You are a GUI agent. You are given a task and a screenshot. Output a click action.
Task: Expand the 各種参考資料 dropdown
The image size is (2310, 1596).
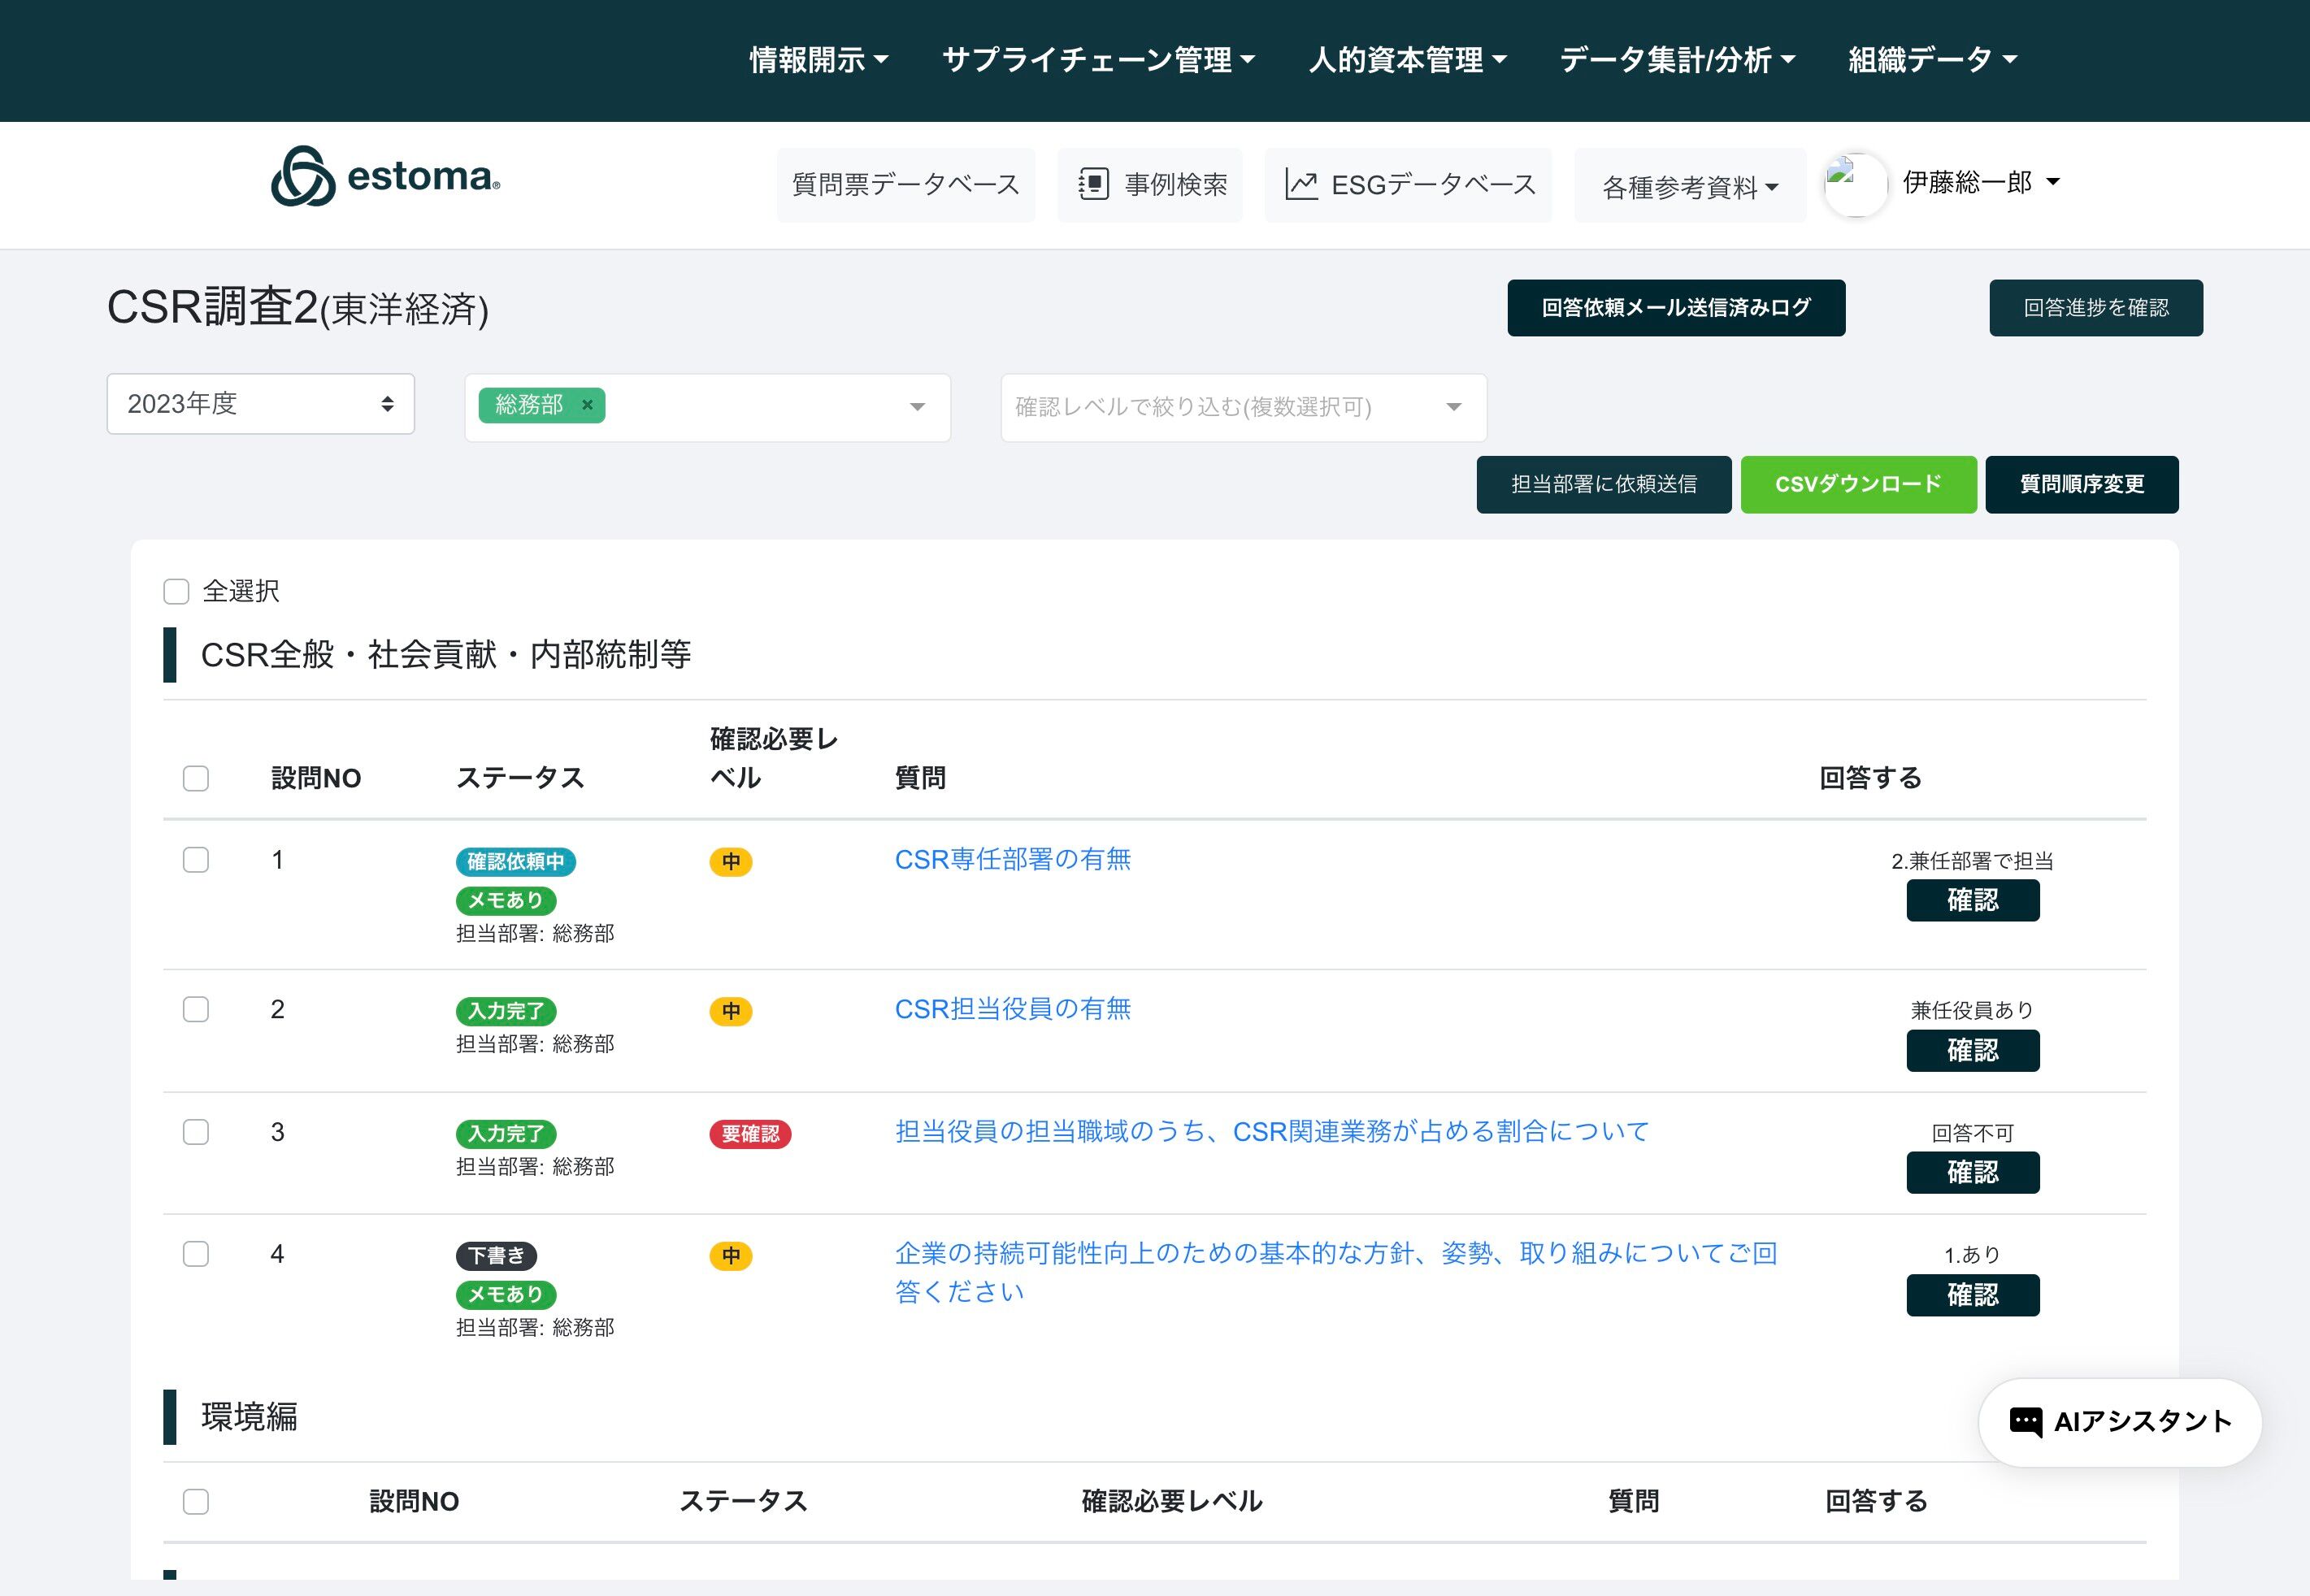1690,187
